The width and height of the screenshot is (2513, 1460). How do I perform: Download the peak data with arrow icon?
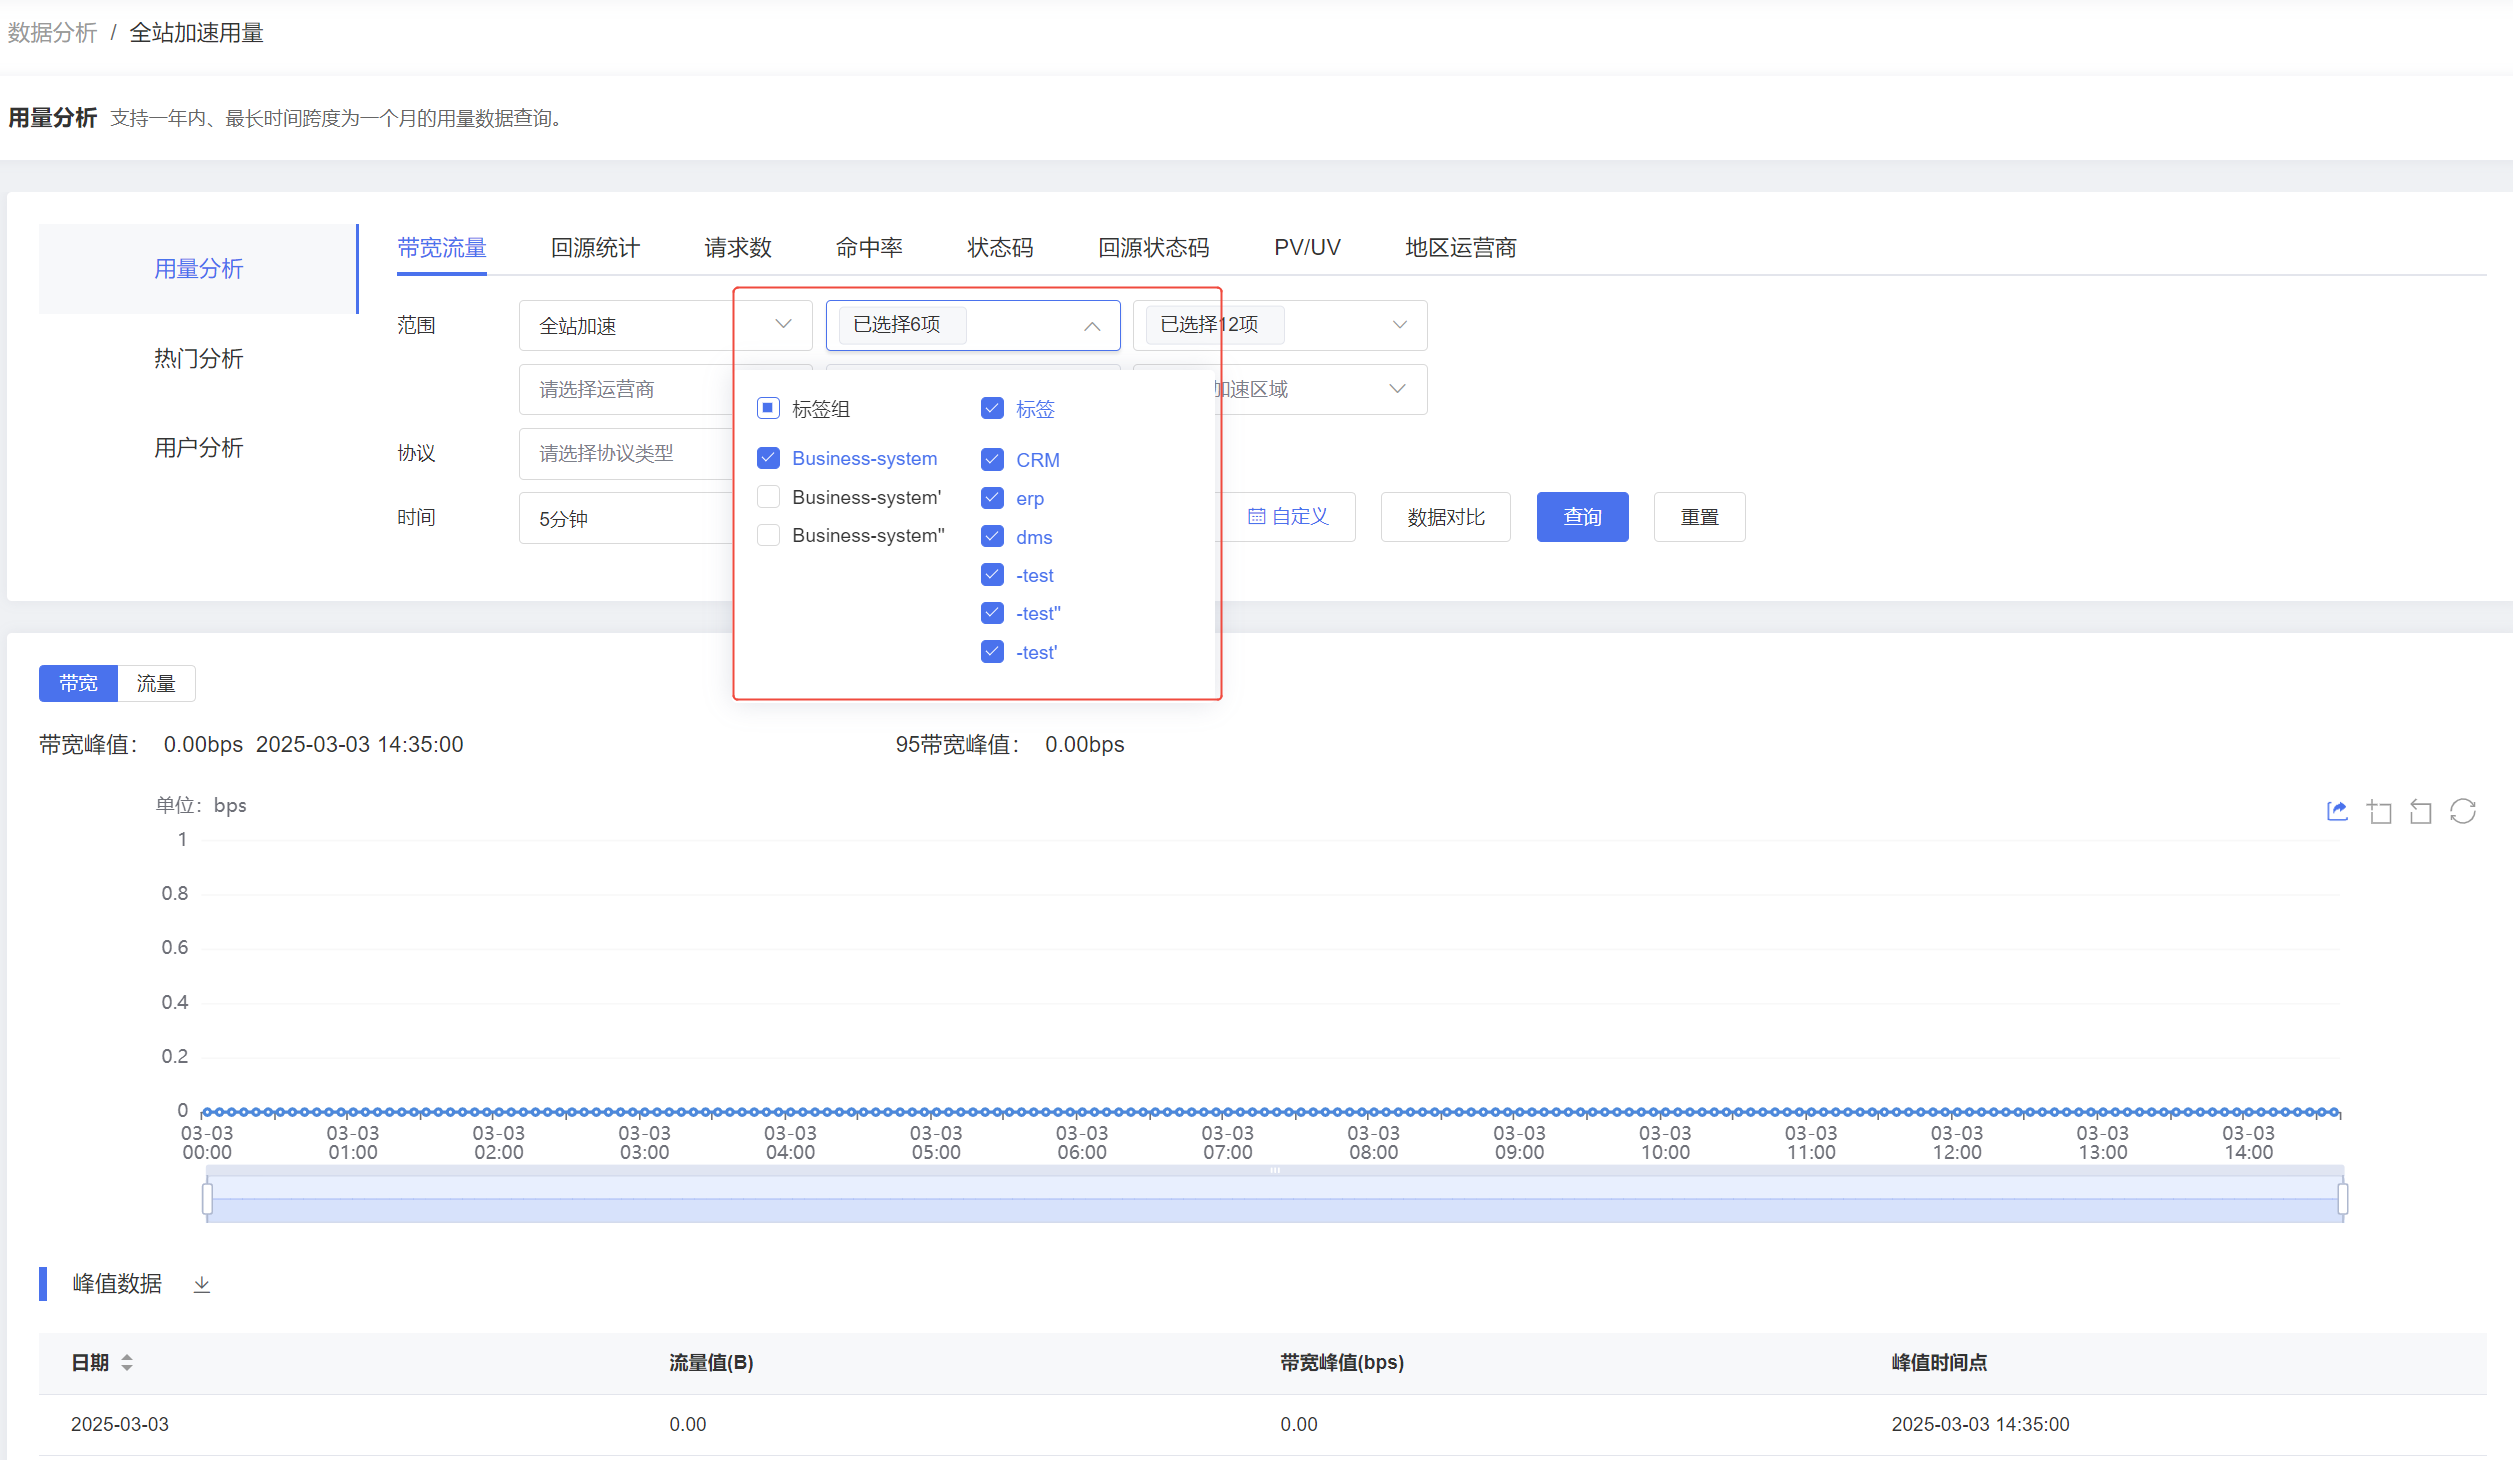(x=202, y=1284)
